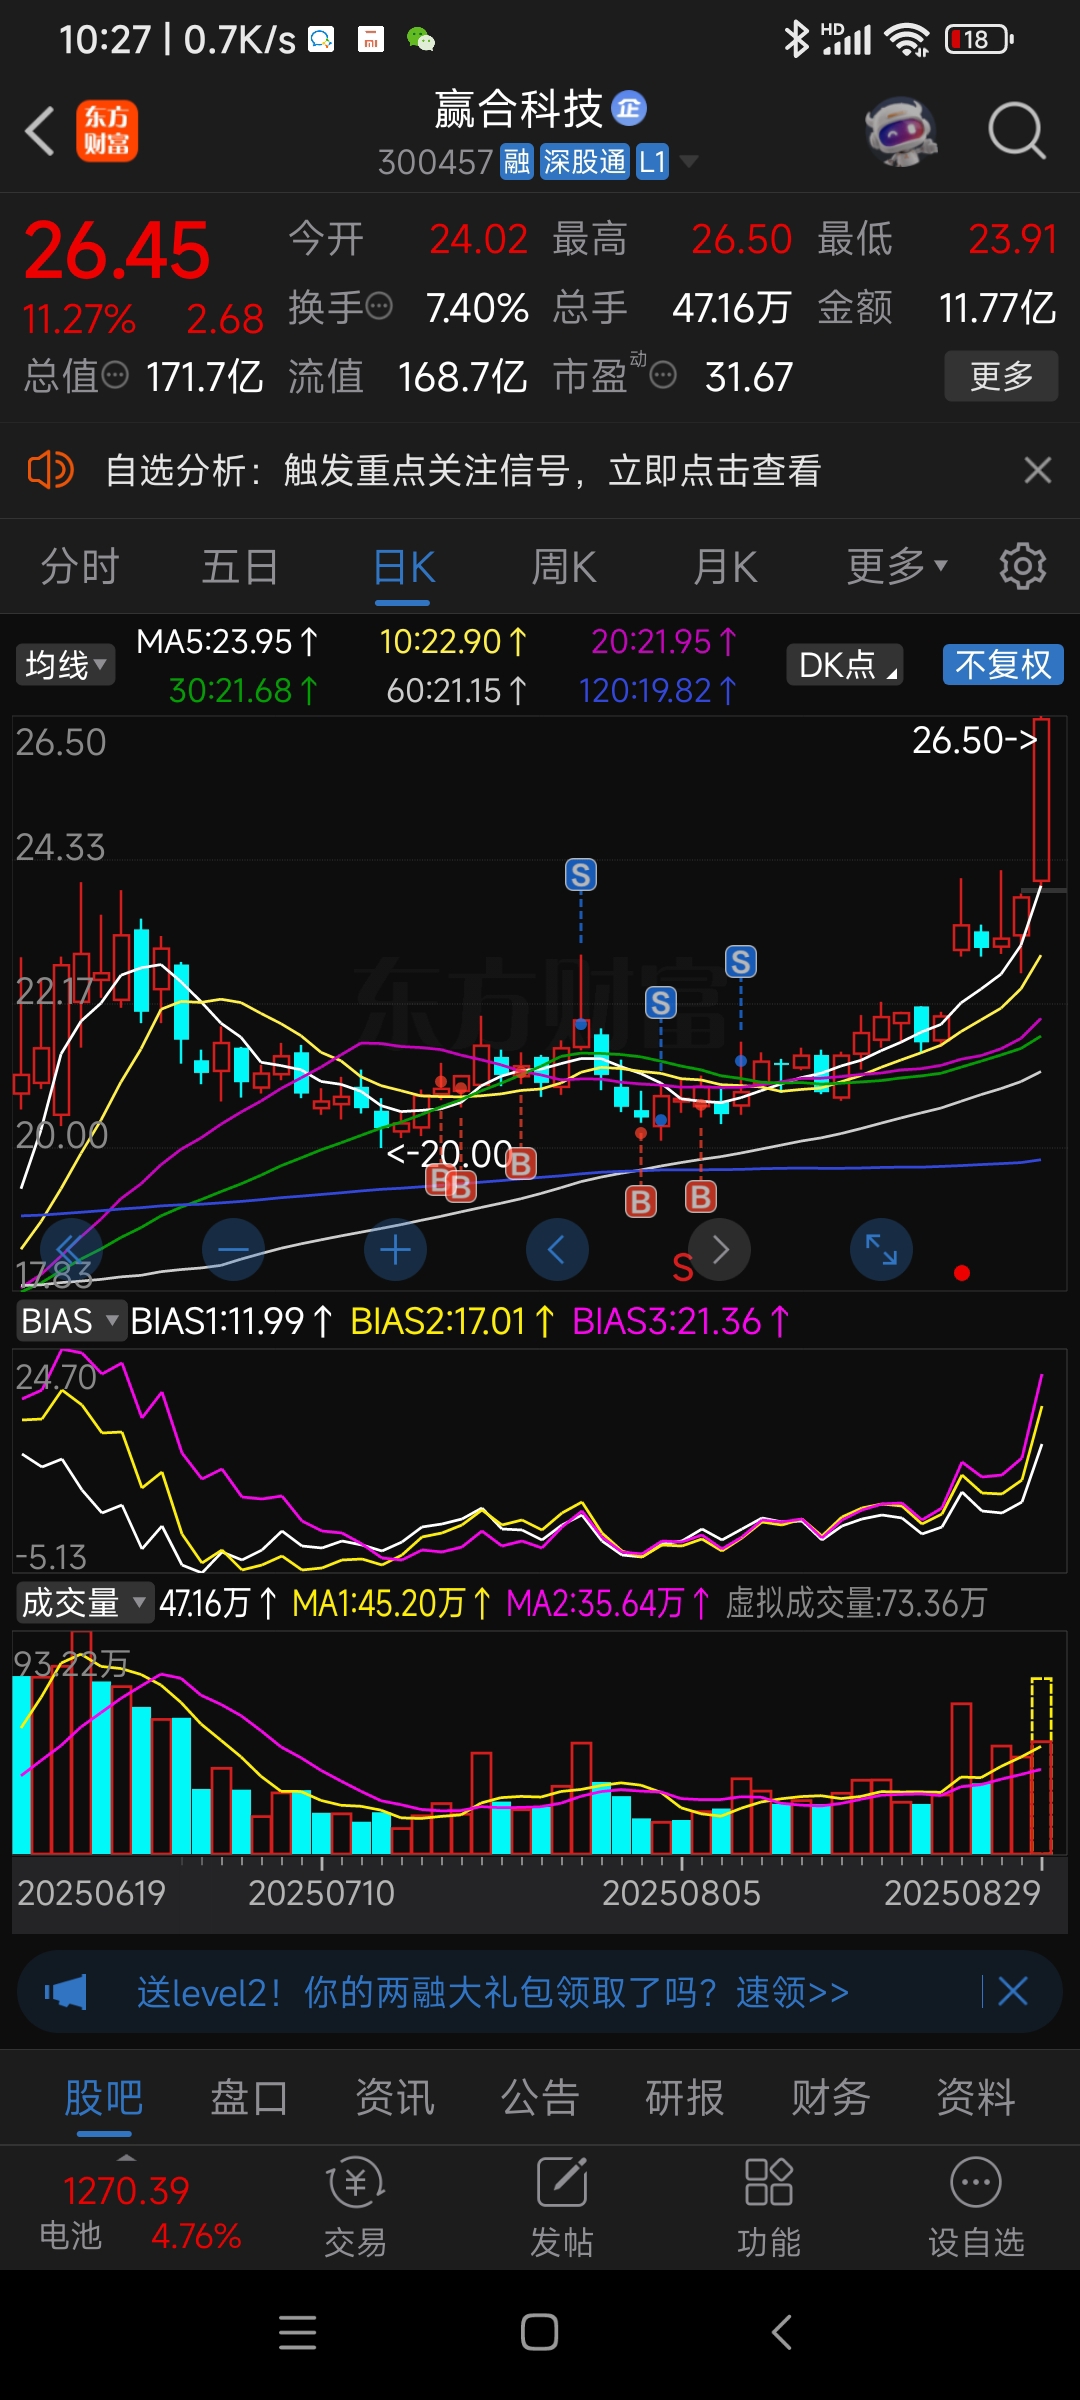Viewport: 1080px width, 2400px height.
Task: Tap the back arrow at top left
Action: [x=40, y=131]
